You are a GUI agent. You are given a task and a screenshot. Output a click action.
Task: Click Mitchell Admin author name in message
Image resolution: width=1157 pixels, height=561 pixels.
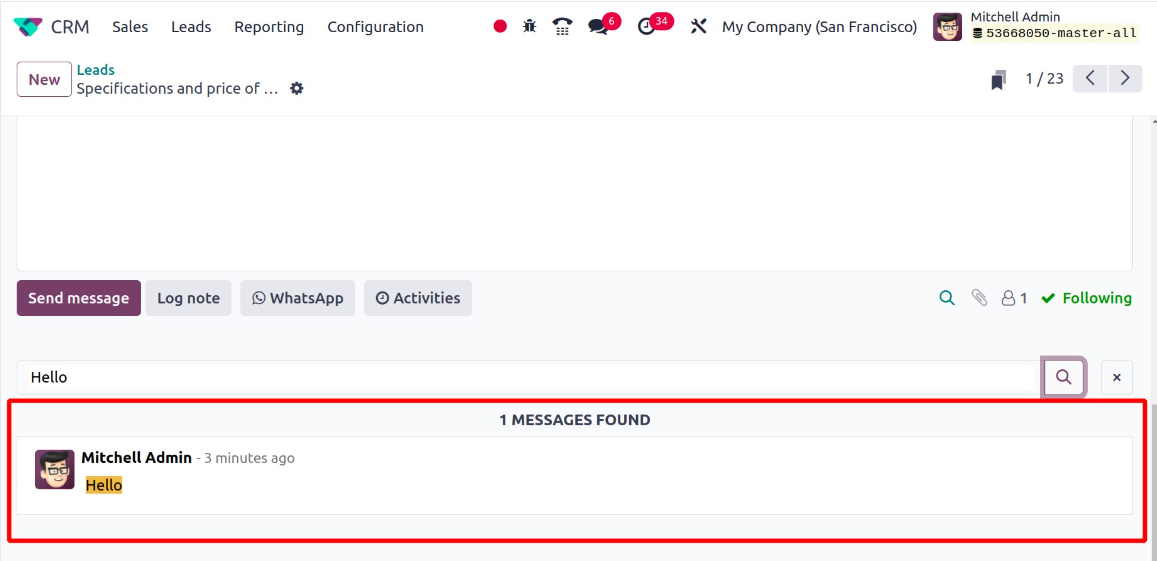(137, 458)
